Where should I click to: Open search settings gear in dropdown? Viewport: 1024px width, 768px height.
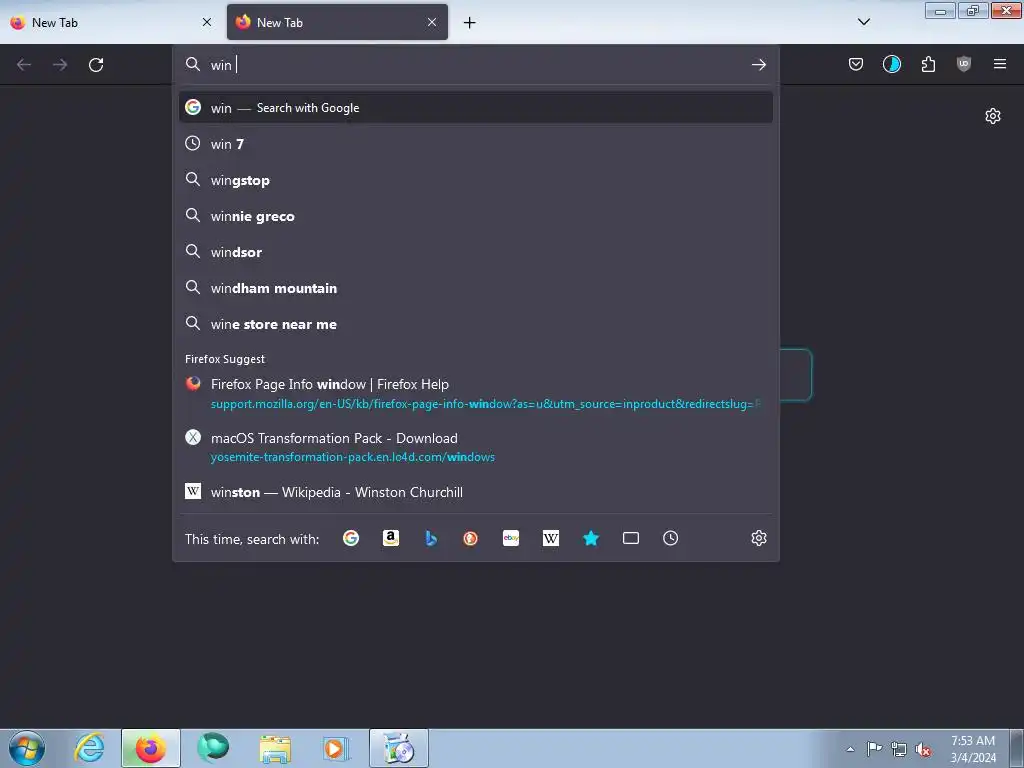tap(759, 538)
